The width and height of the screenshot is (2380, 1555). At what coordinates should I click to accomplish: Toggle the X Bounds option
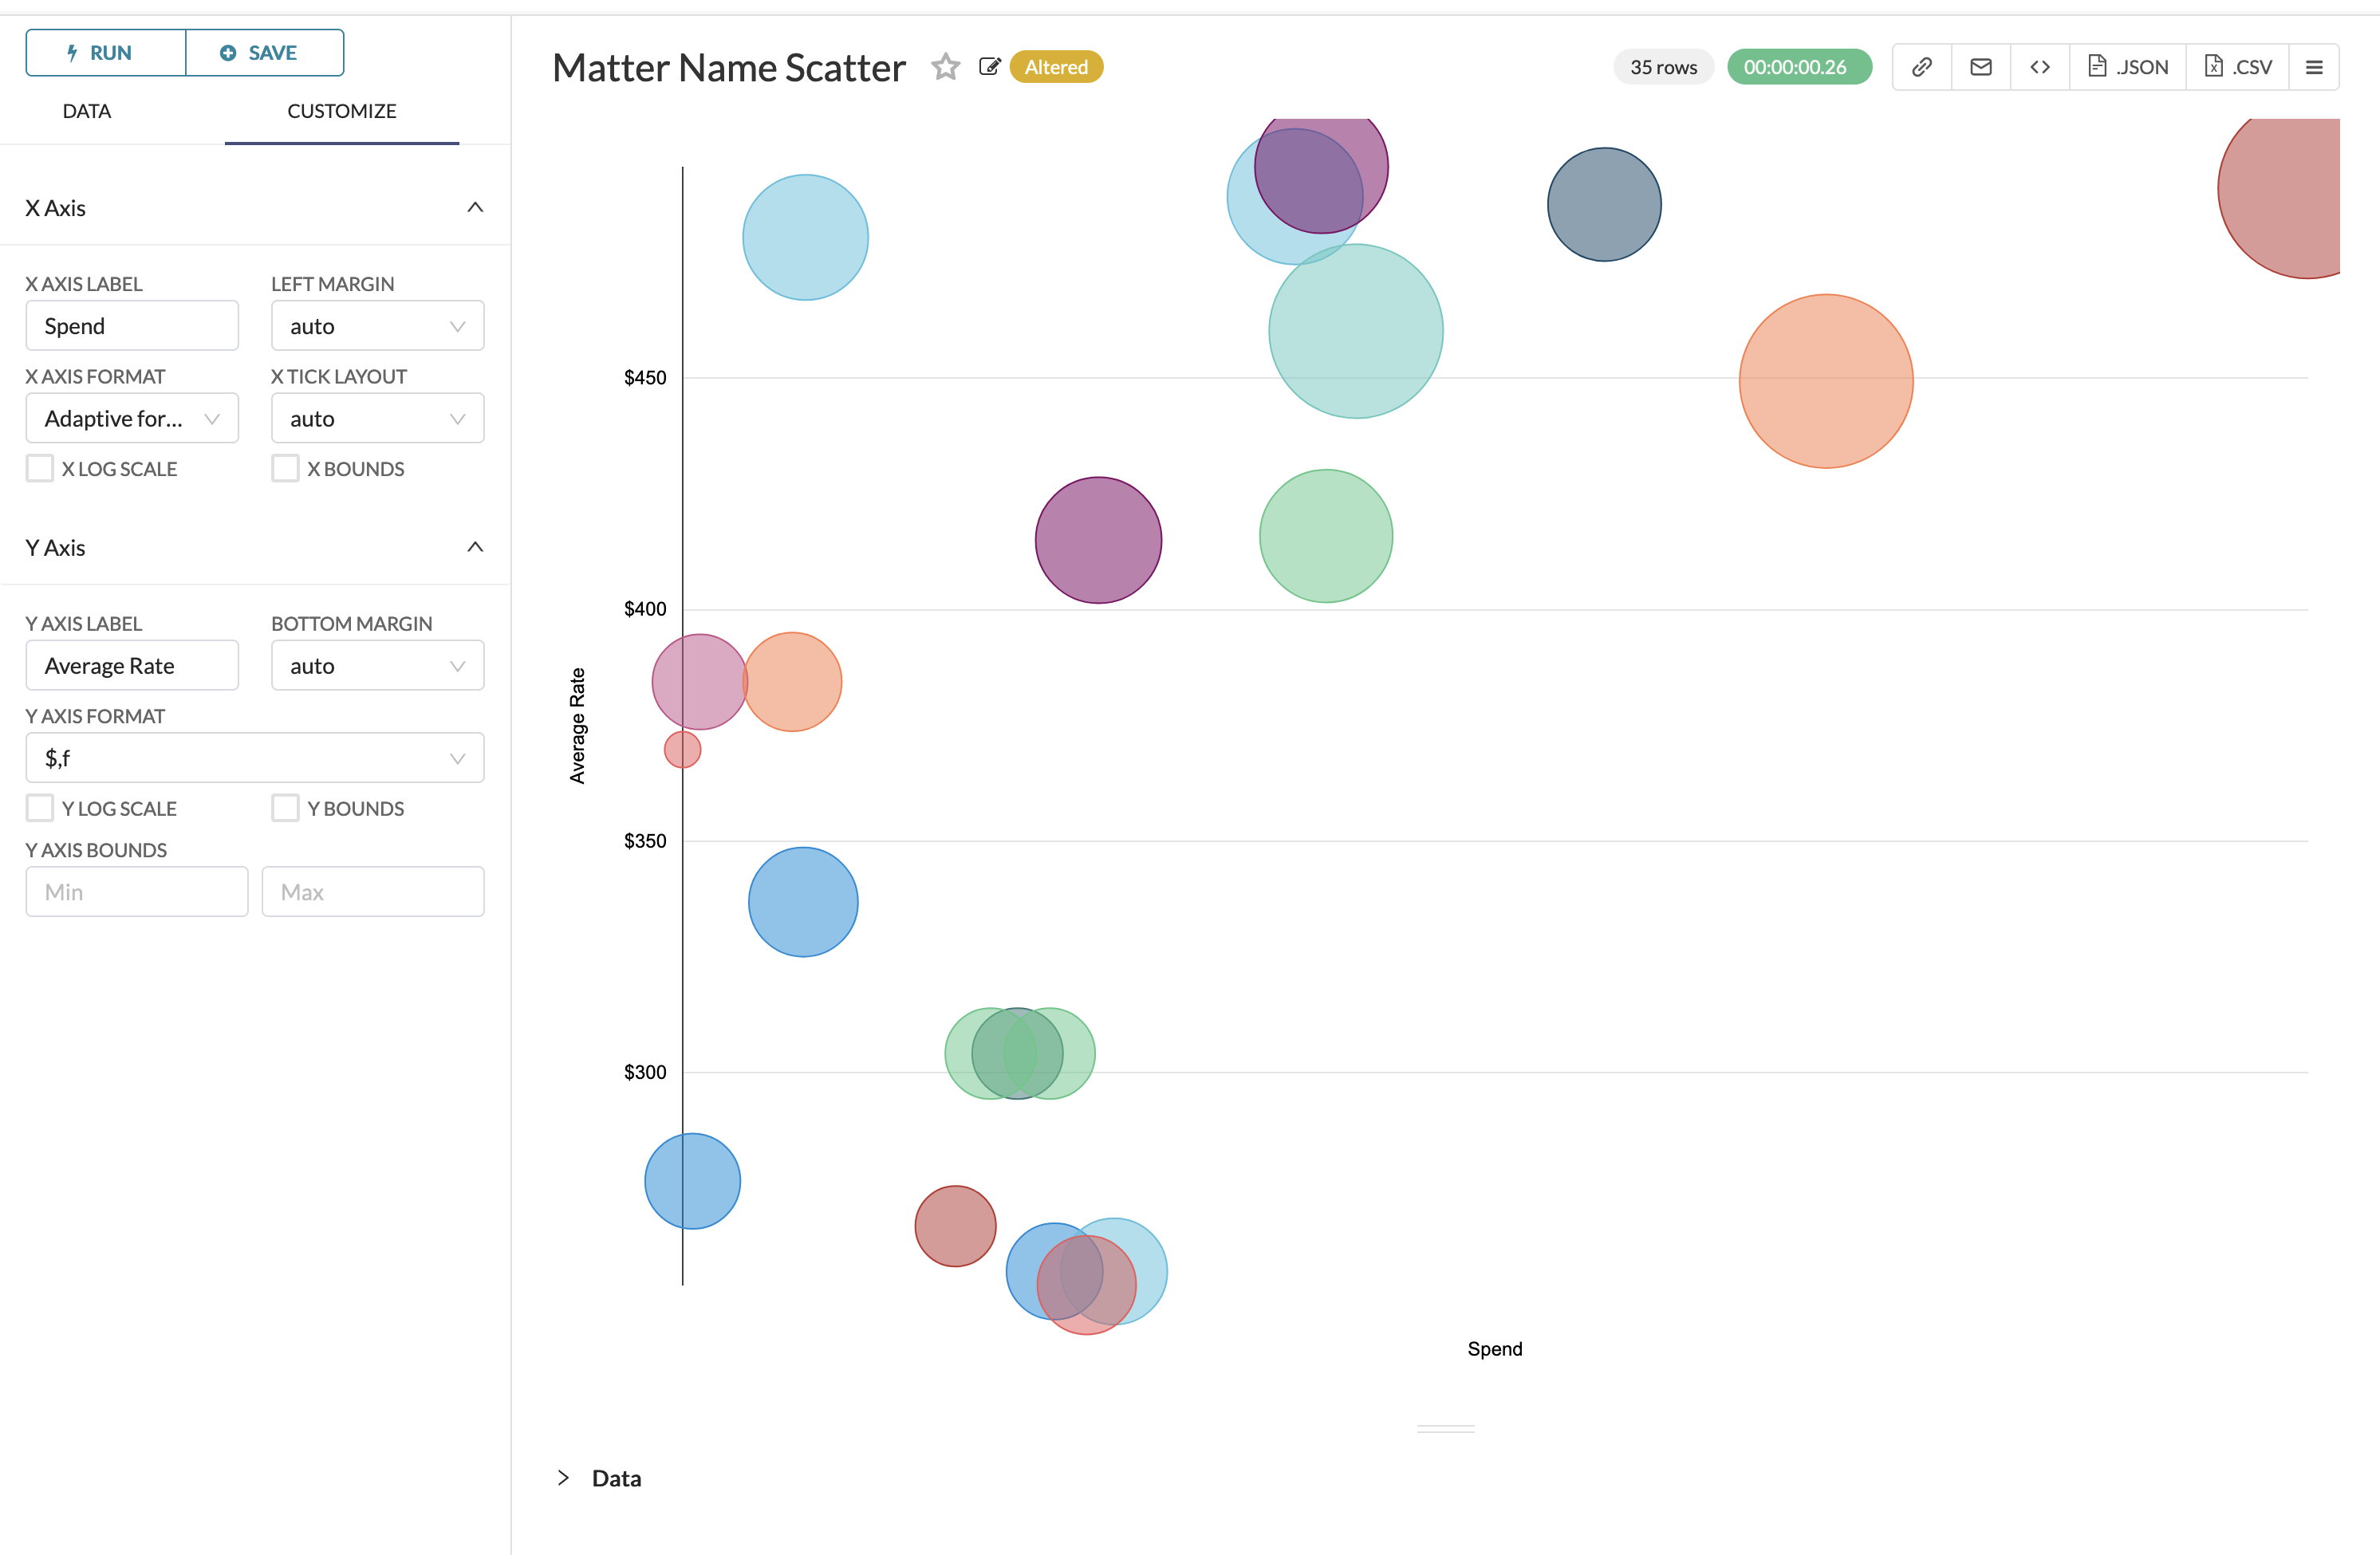click(x=285, y=468)
